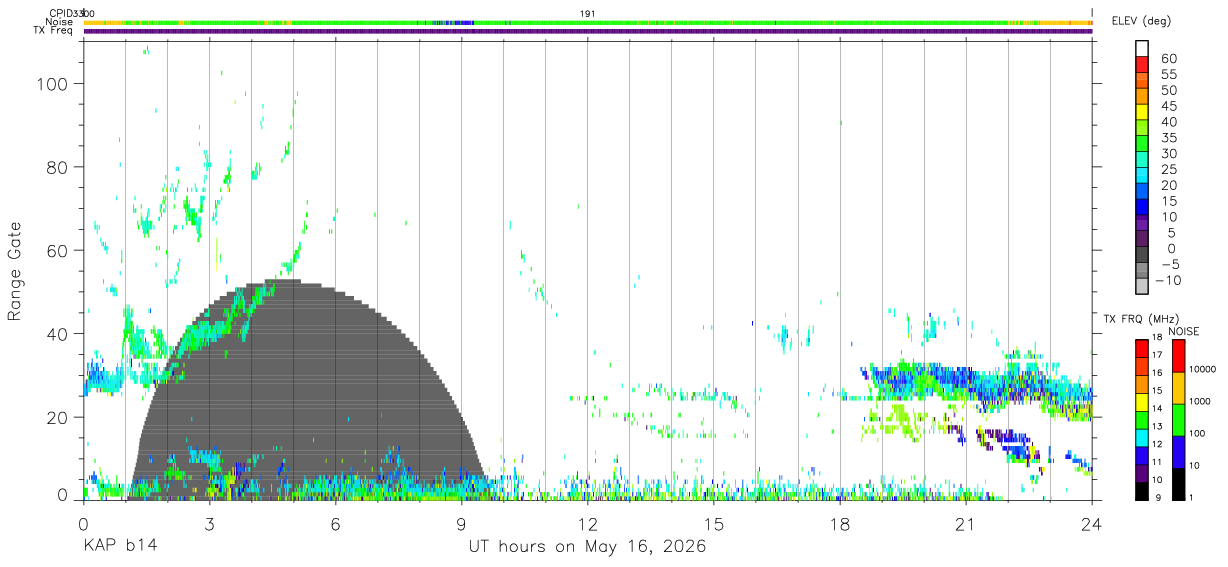Screen dimensions: 1228x567
Task: Click the red swatch between 55 and 60 on the ELEV bar
Action: (1142, 66)
